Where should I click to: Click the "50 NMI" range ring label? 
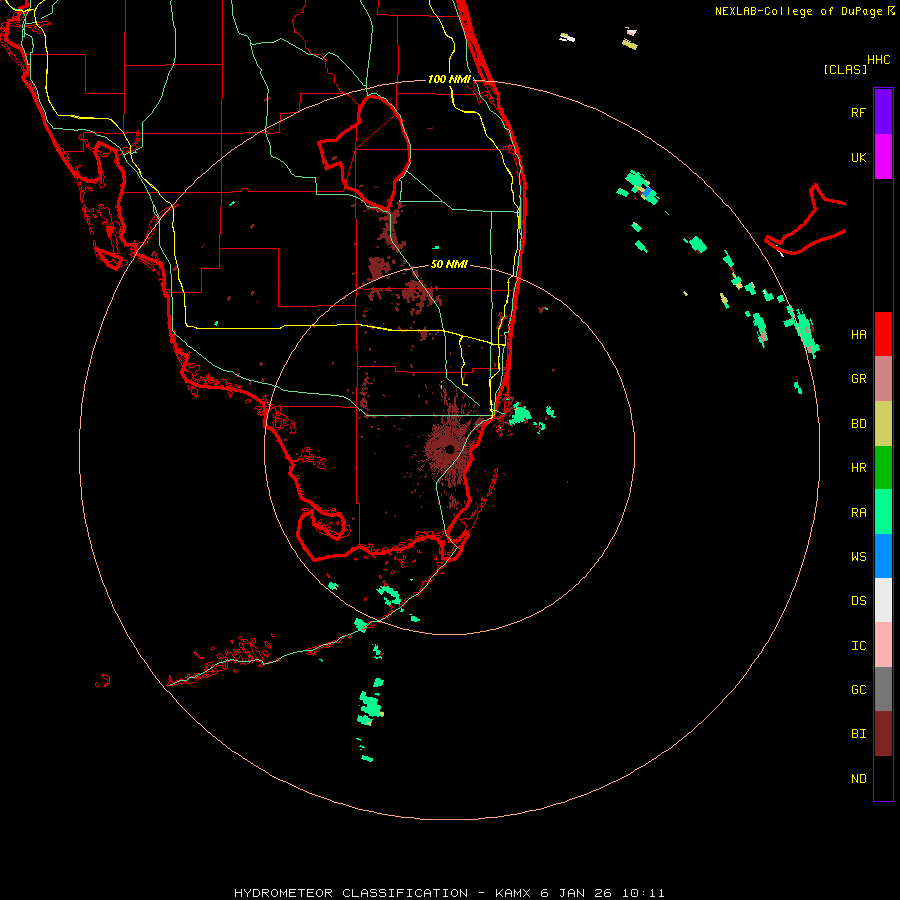[x=449, y=264]
